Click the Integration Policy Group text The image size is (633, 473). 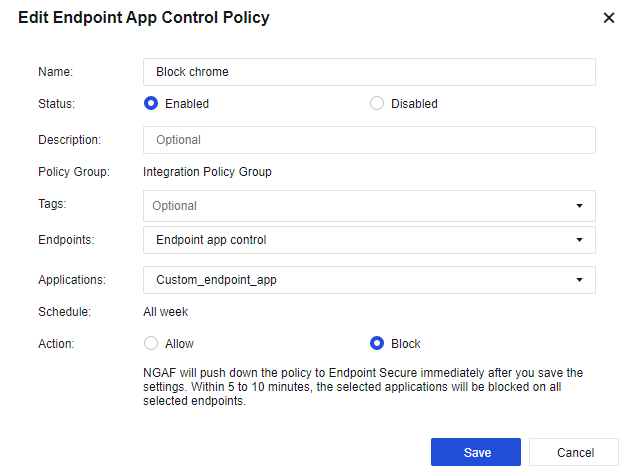pos(207,172)
